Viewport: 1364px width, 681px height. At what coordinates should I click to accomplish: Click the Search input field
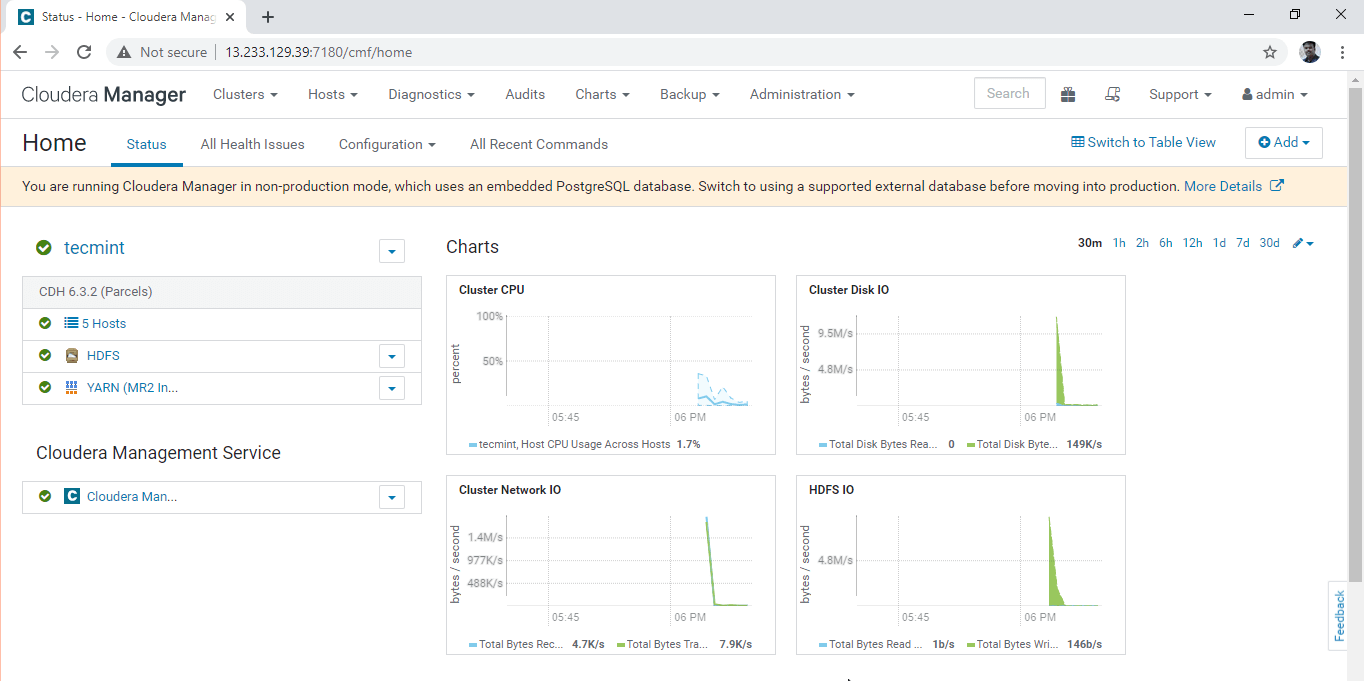tap(1009, 93)
